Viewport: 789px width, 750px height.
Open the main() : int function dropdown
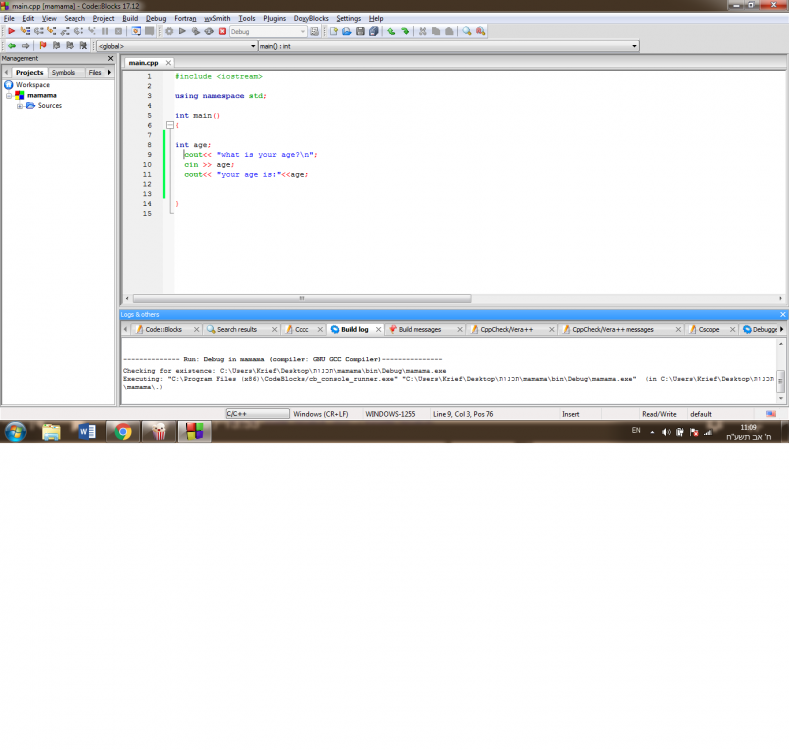pyautogui.click(x=634, y=46)
